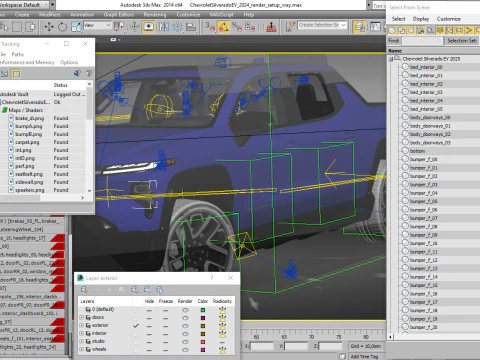The image size is (480, 360).
Task: Toggle the 3D Snaps icon
Action: [210, 27]
